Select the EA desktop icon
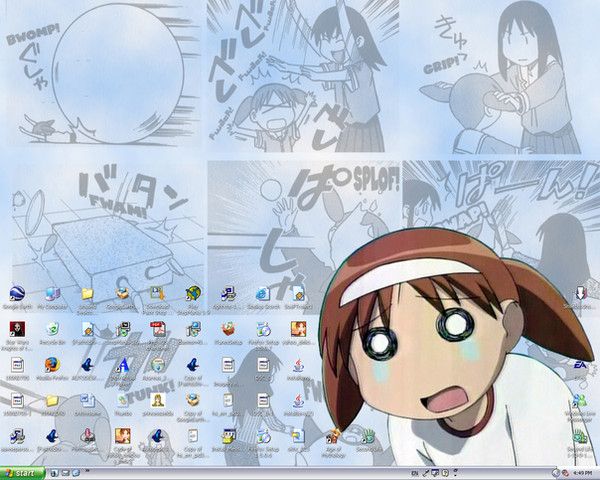 pyautogui.click(x=580, y=365)
